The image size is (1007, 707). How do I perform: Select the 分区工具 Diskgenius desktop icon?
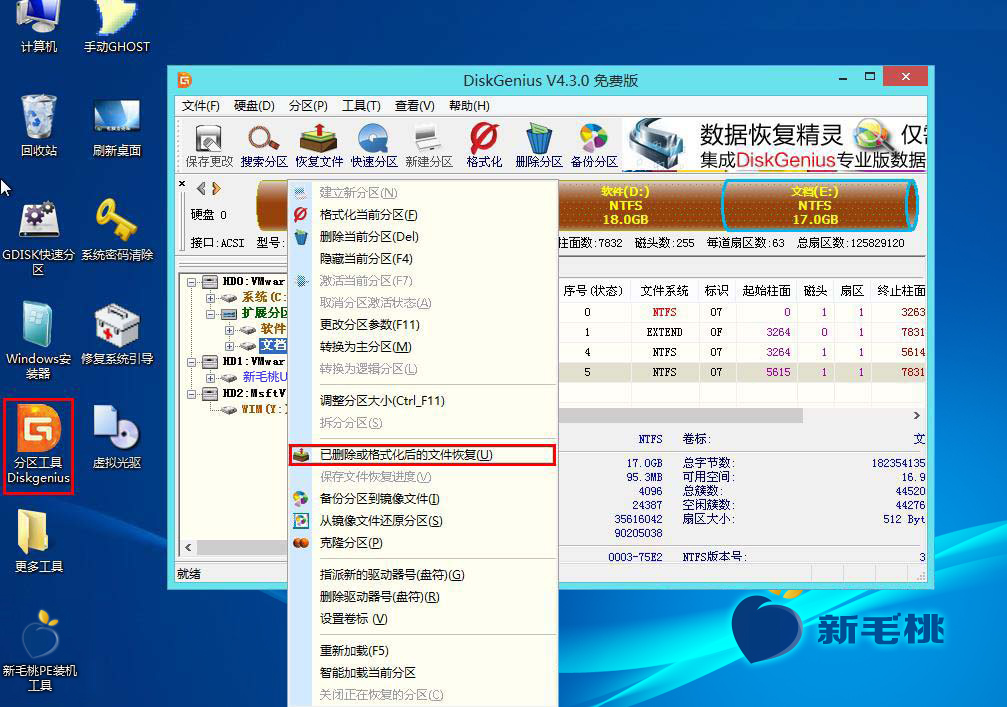point(39,446)
